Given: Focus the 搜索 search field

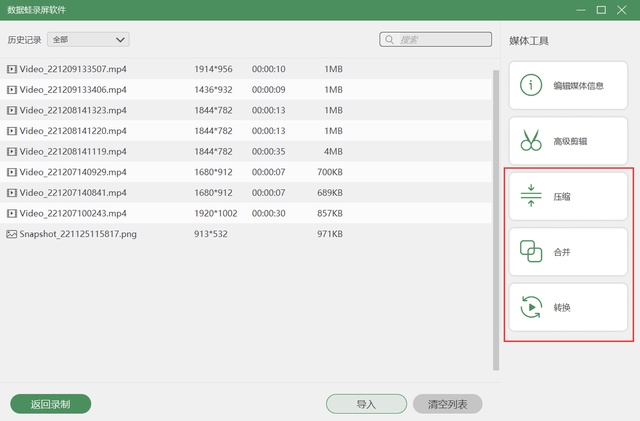Looking at the screenshot, I should [x=436, y=40].
